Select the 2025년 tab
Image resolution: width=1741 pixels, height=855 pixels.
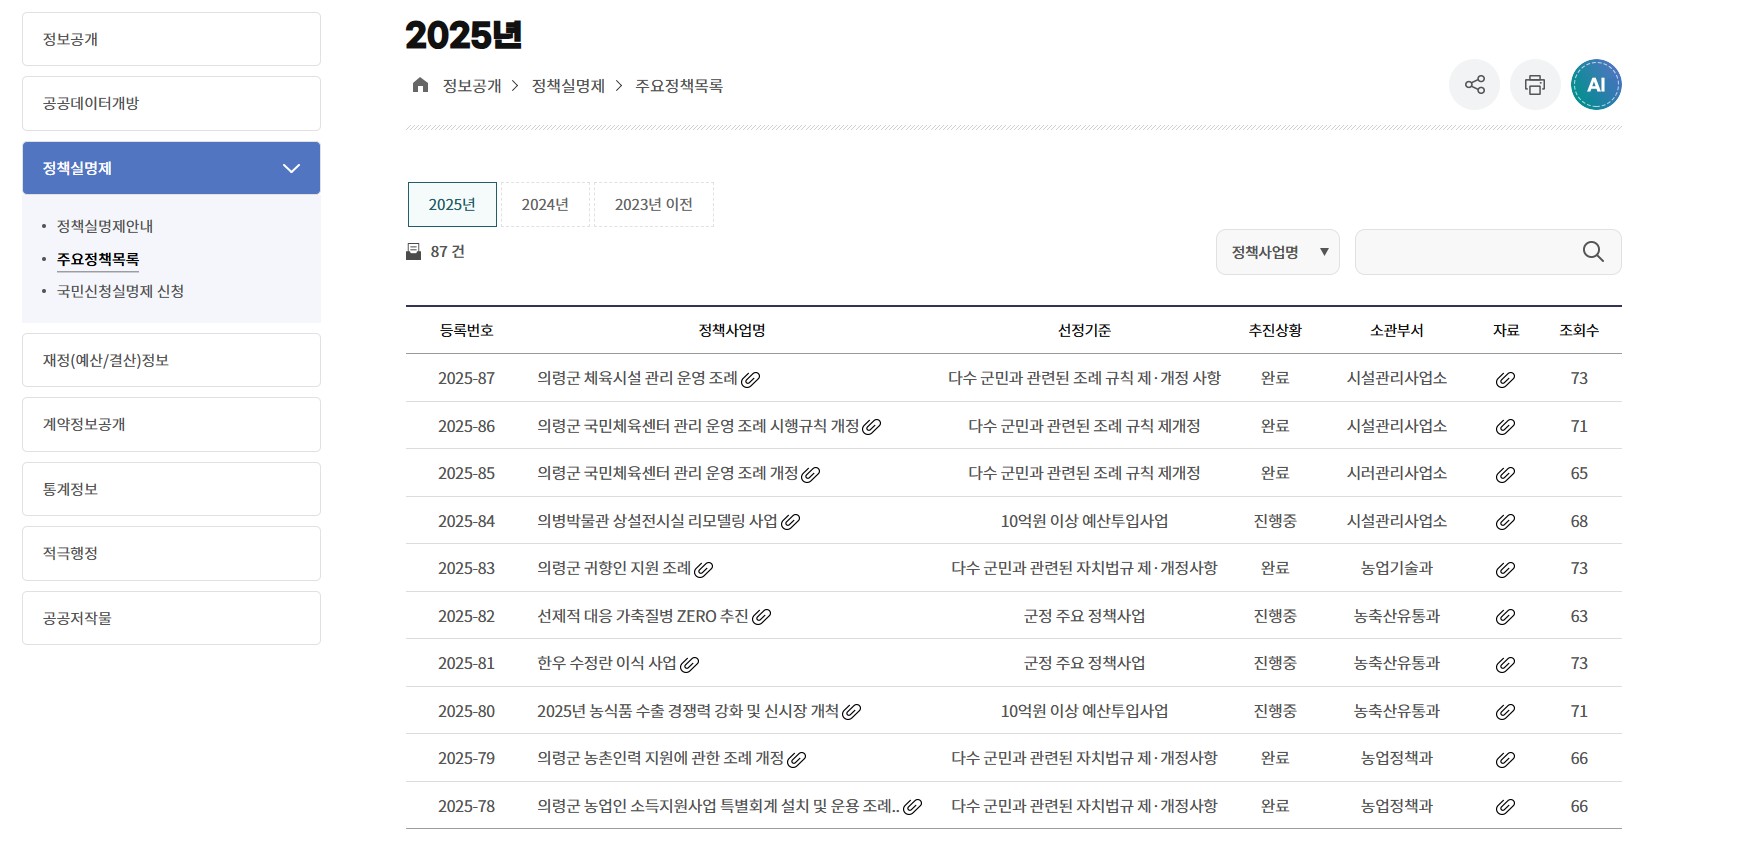click(x=452, y=204)
